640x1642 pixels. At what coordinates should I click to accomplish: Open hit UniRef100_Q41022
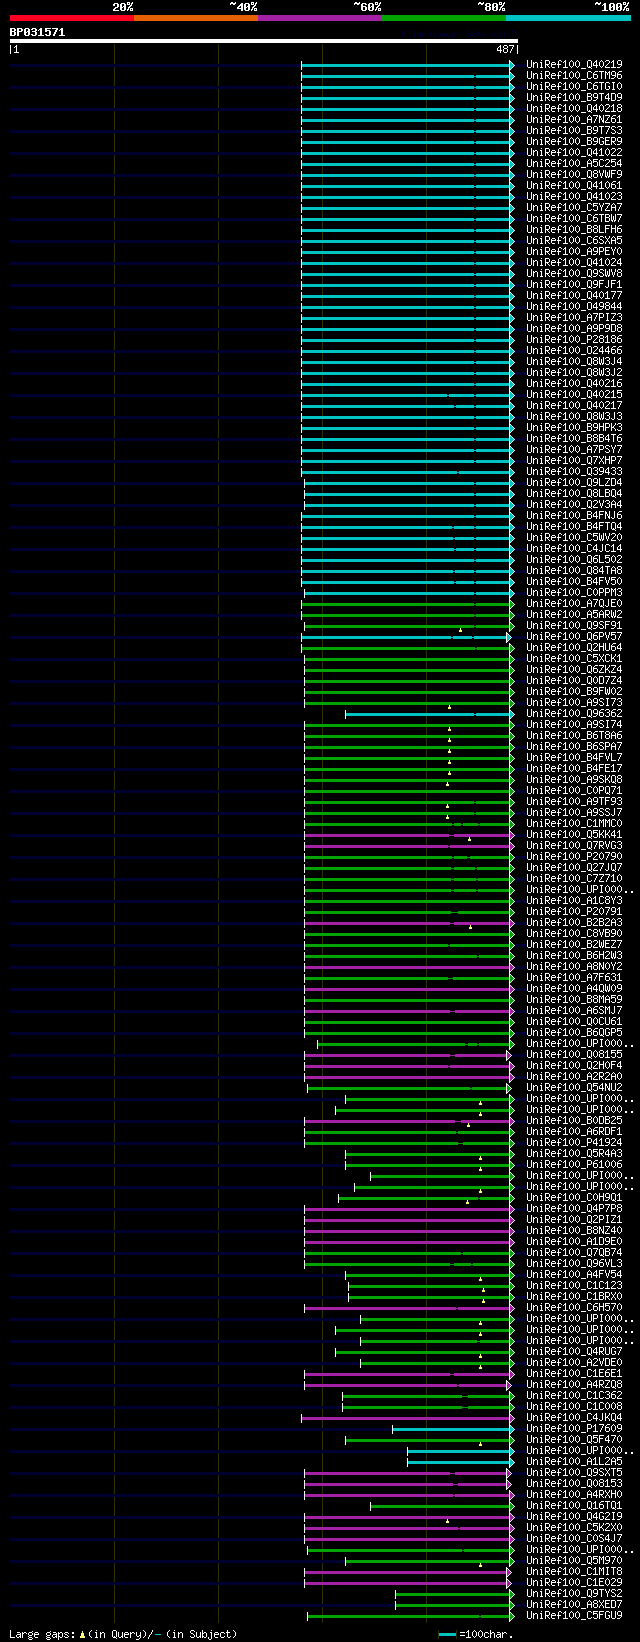(574, 153)
